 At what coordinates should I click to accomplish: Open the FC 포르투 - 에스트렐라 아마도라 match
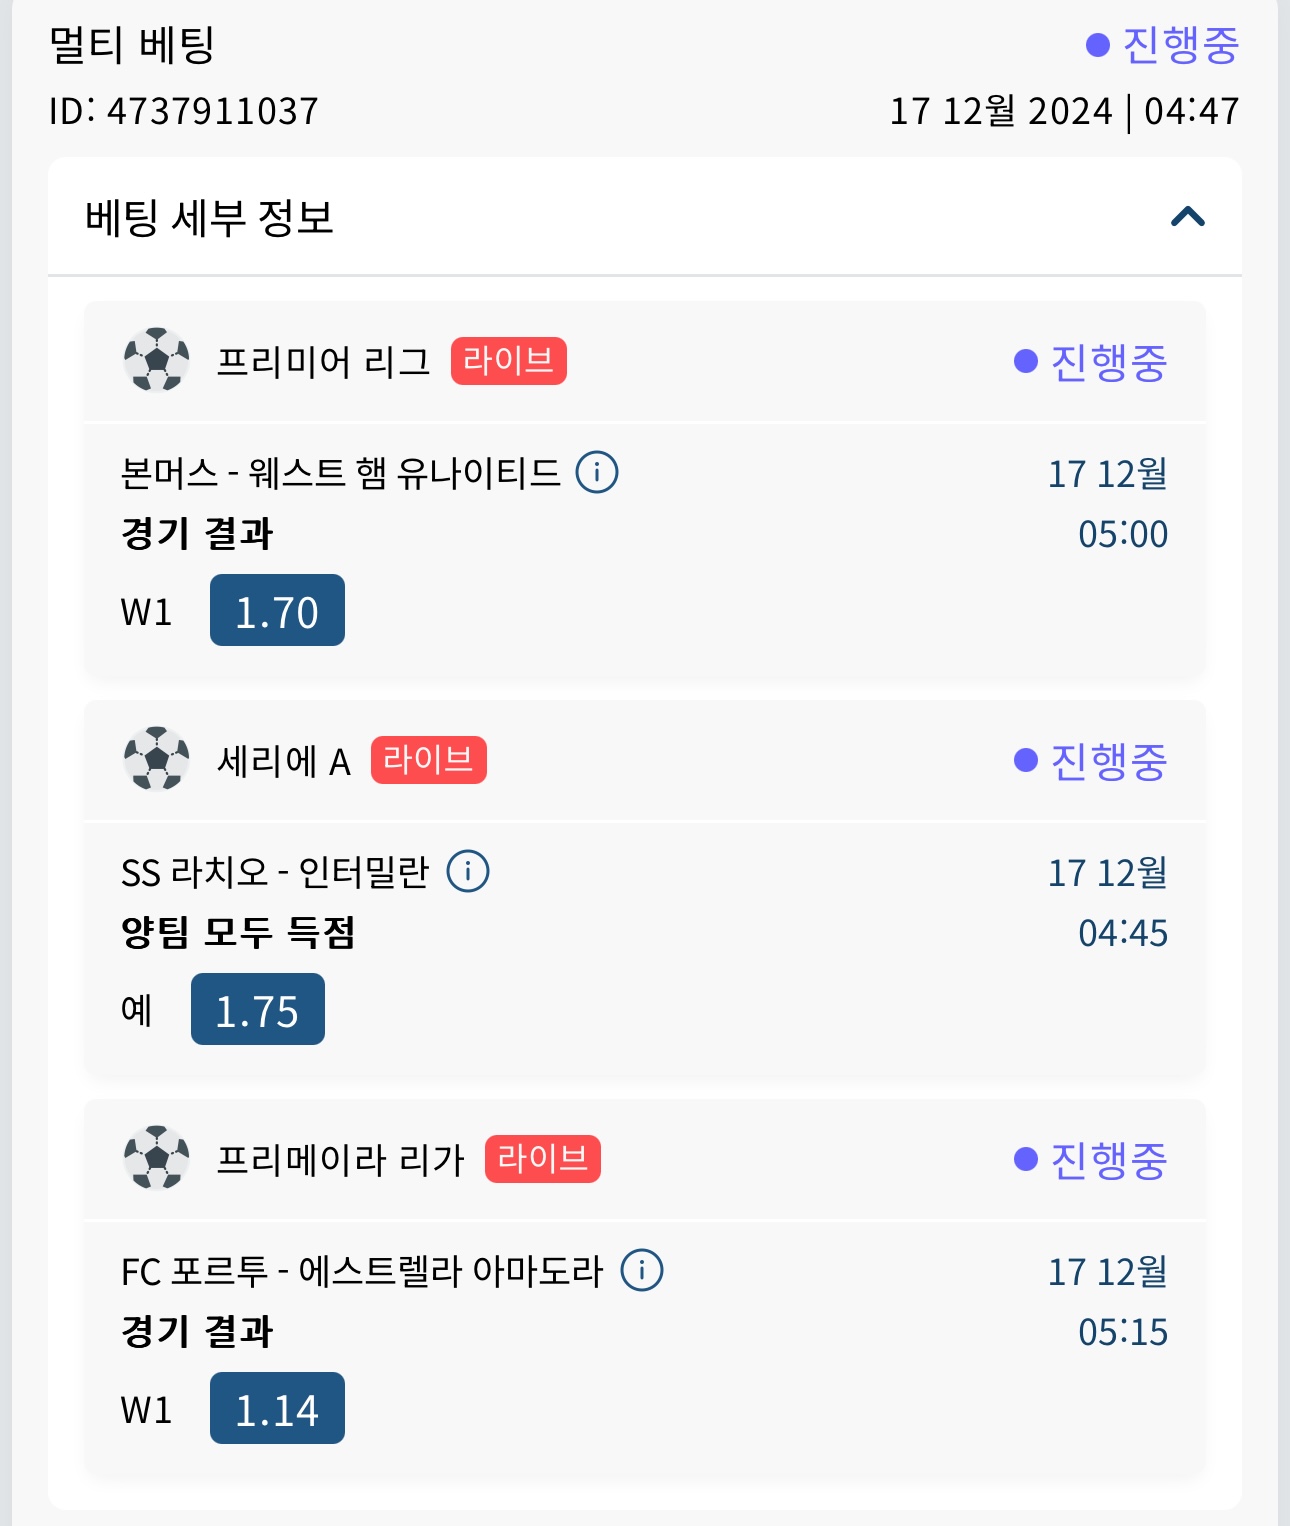[x=362, y=1271]
